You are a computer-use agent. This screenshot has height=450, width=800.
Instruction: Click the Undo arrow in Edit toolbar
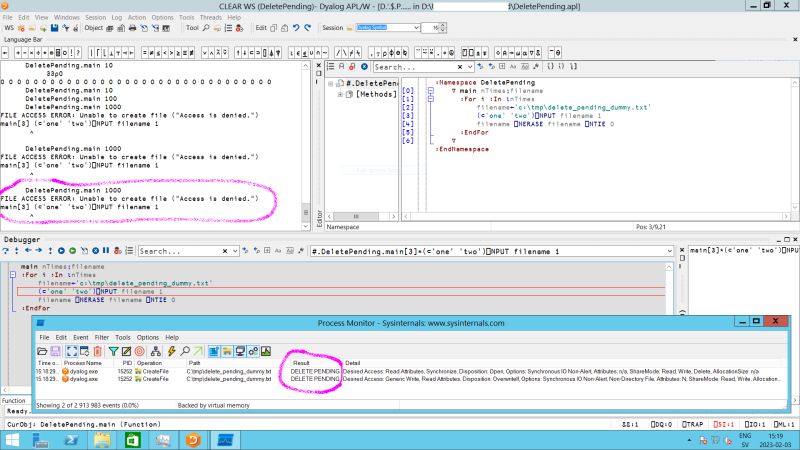(296, 28)
